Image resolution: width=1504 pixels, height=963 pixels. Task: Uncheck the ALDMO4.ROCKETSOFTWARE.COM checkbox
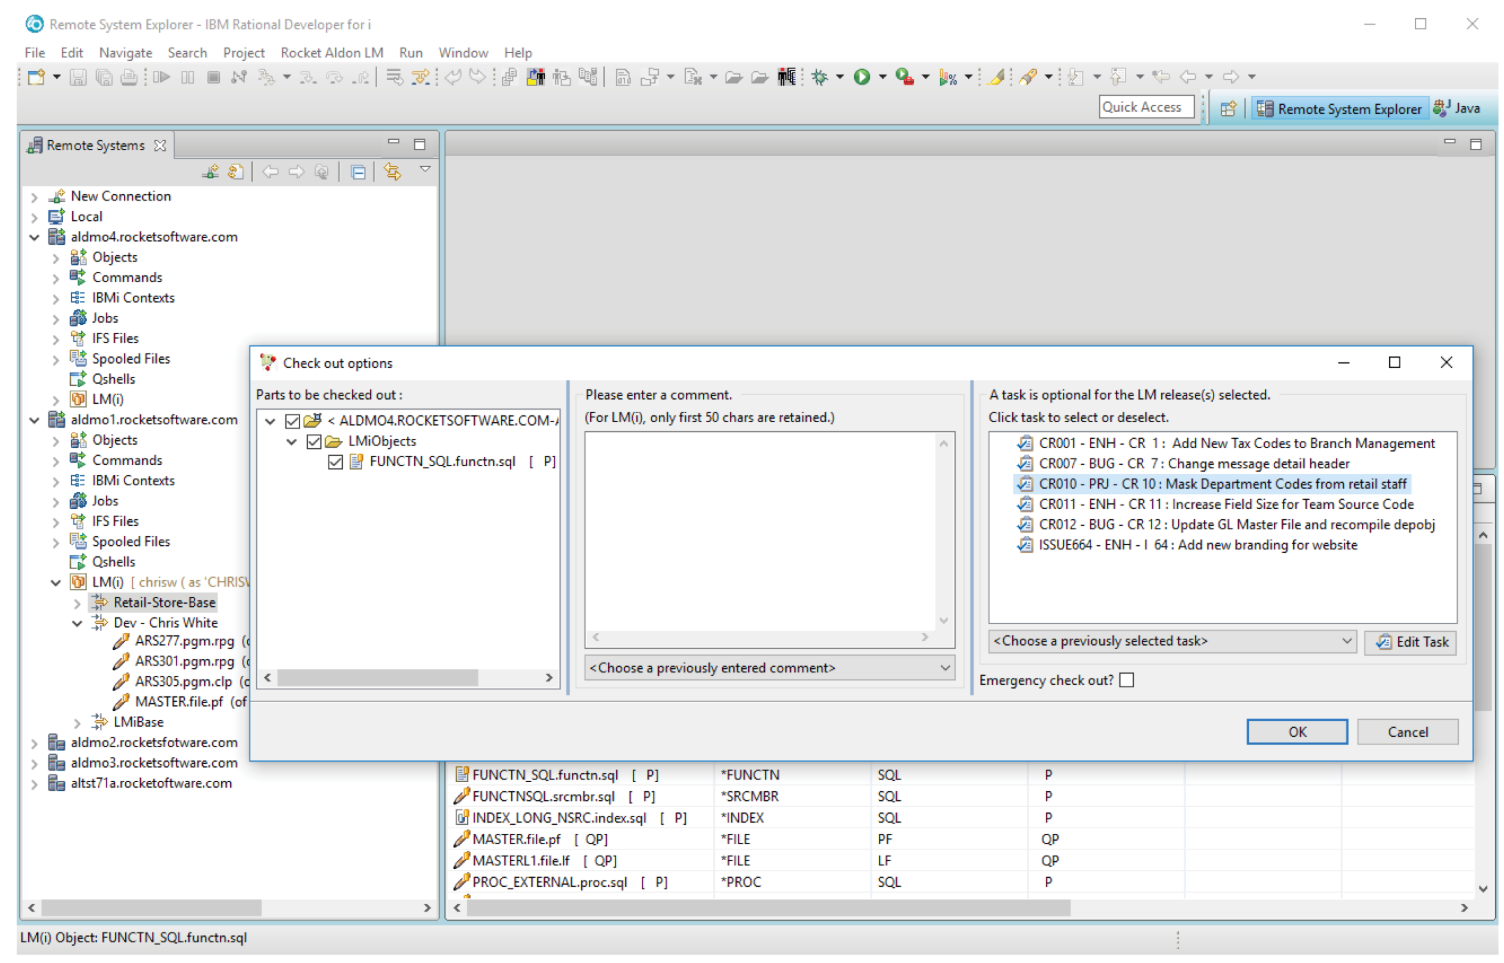pyautogui.click(x=293, y=421)
